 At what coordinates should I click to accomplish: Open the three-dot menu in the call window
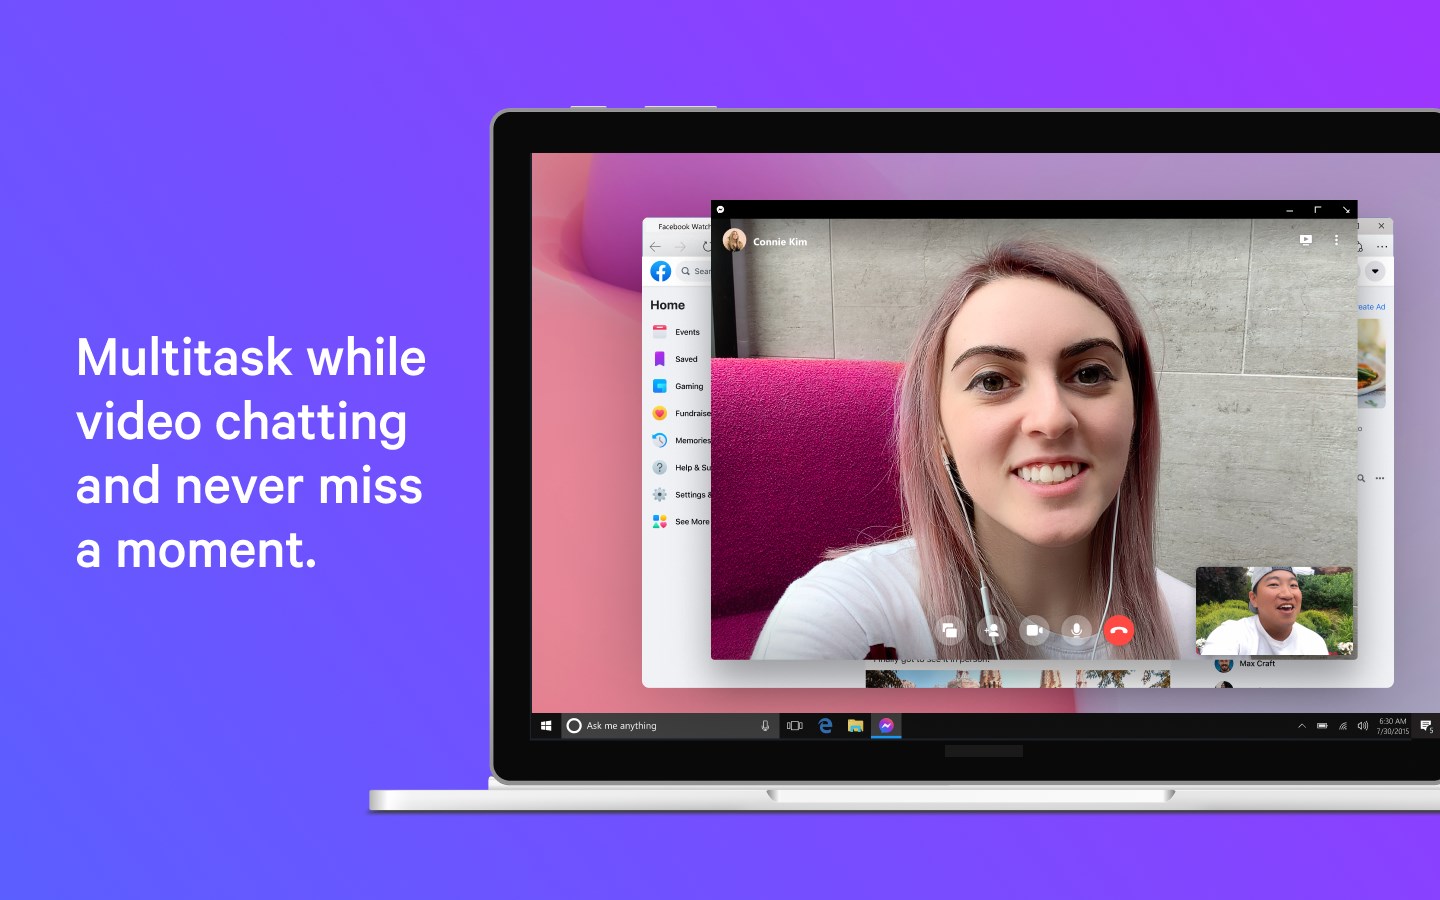1336,240
